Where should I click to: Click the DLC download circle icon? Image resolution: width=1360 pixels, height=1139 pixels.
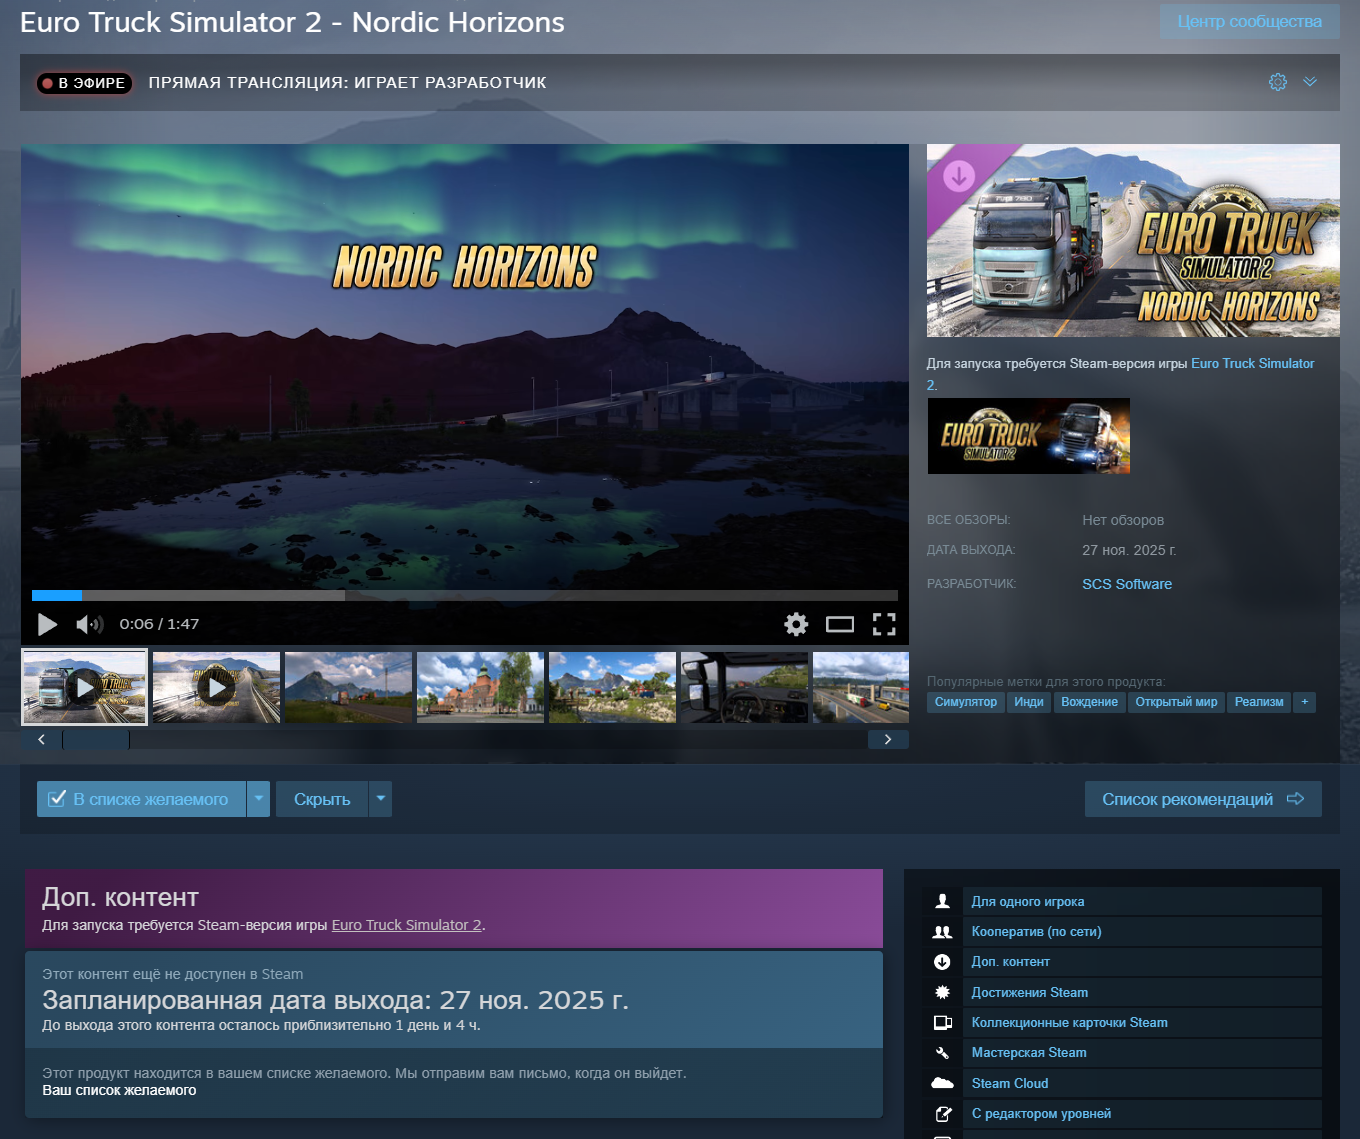coord(942,962)
